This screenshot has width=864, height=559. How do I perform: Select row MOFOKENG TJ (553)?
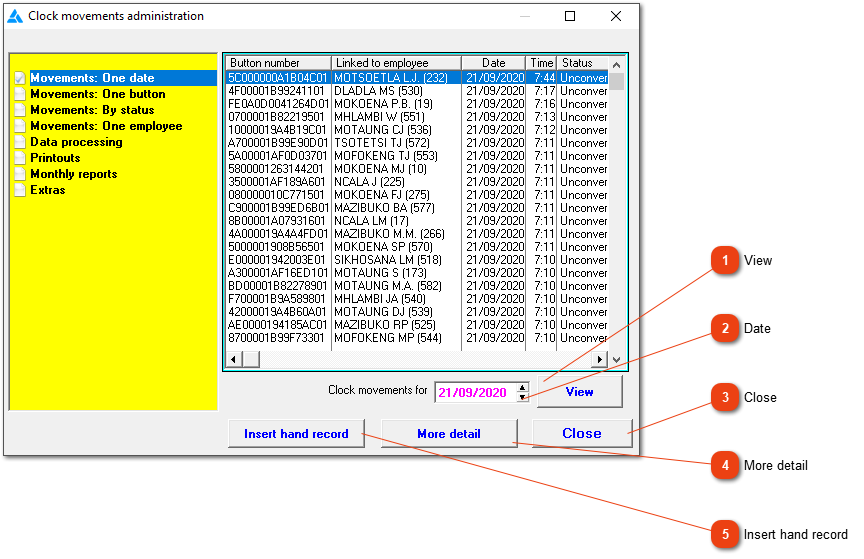click(x=417, y=156)
